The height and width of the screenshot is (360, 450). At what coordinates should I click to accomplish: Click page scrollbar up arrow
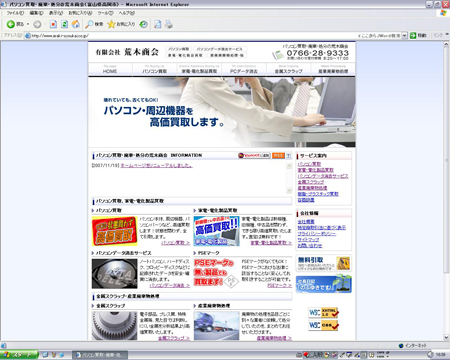446,44
